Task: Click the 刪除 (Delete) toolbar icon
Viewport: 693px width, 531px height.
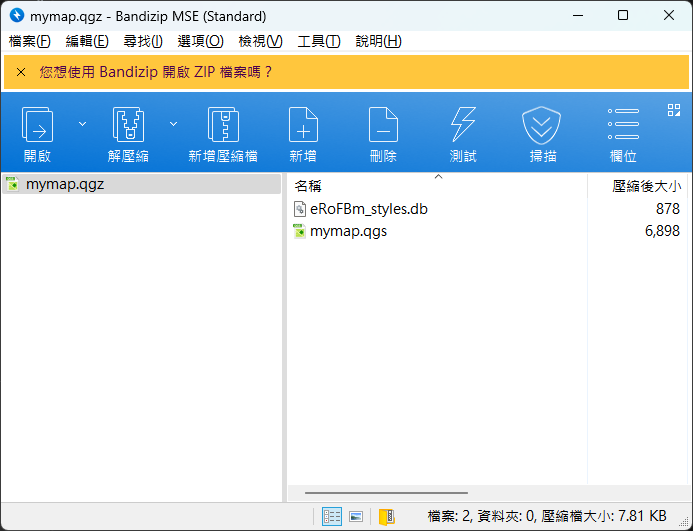Action: pos(383,127)
